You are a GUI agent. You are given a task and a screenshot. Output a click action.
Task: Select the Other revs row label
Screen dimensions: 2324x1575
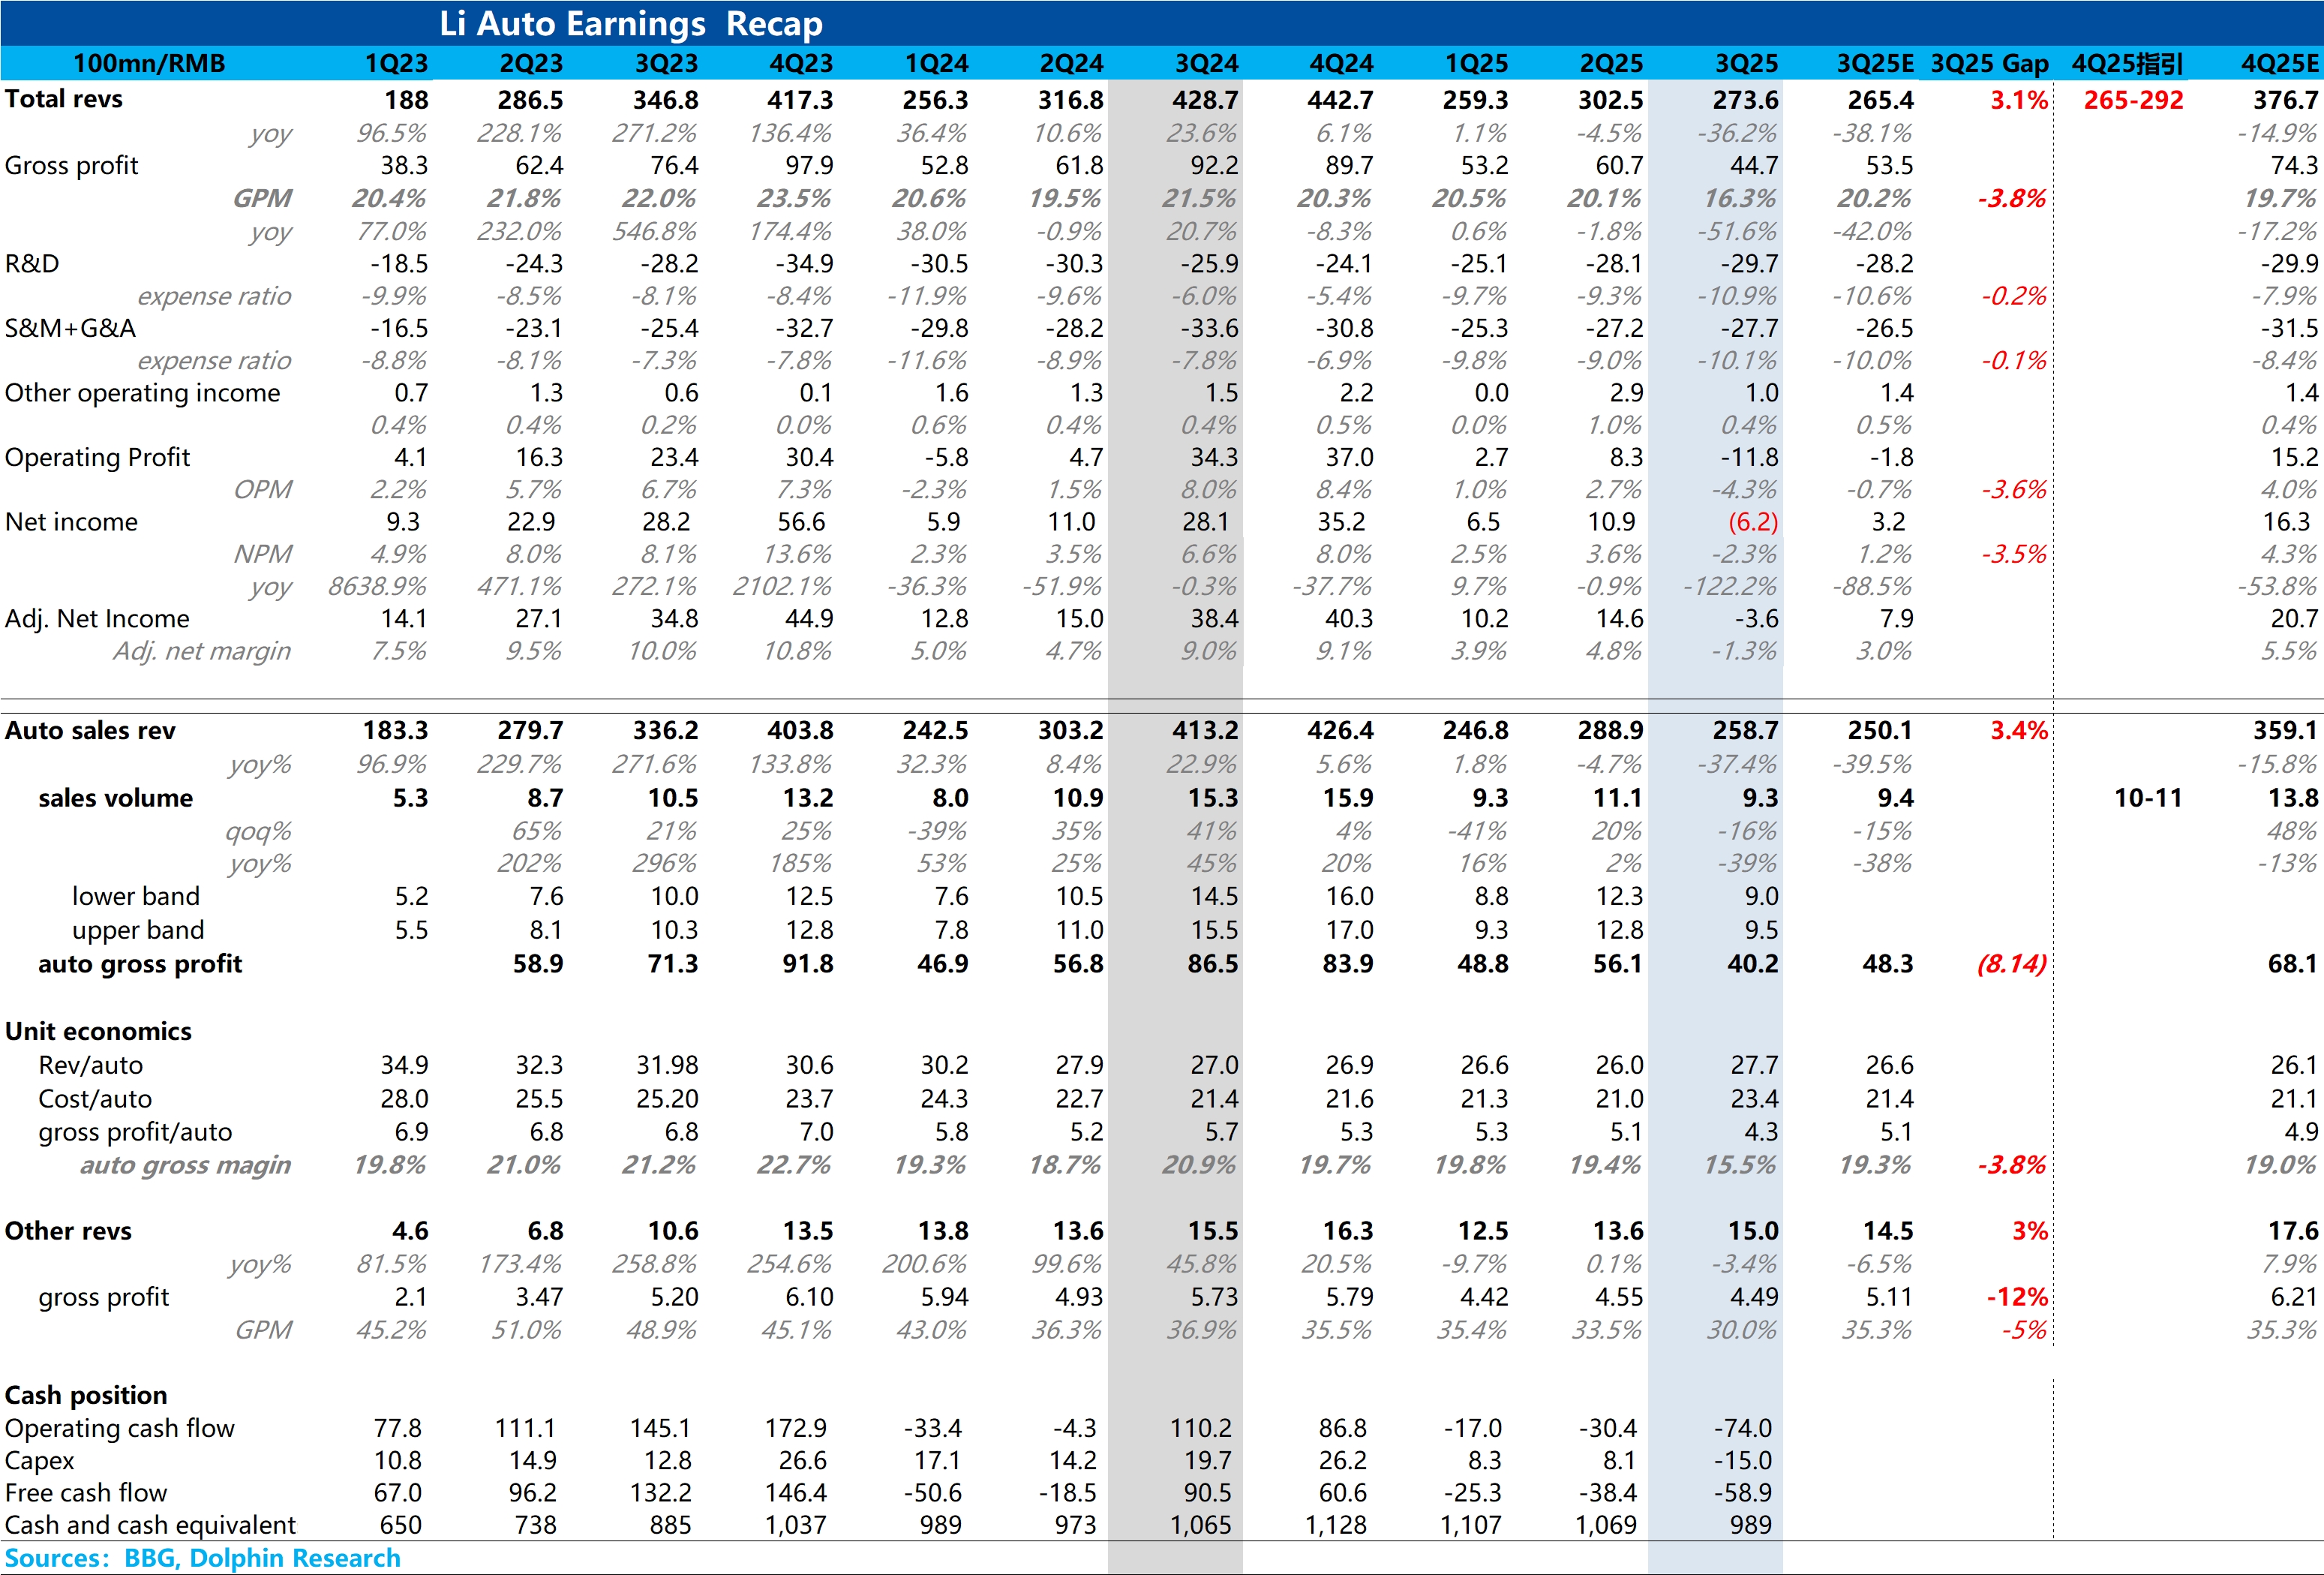pos(68,1231)
